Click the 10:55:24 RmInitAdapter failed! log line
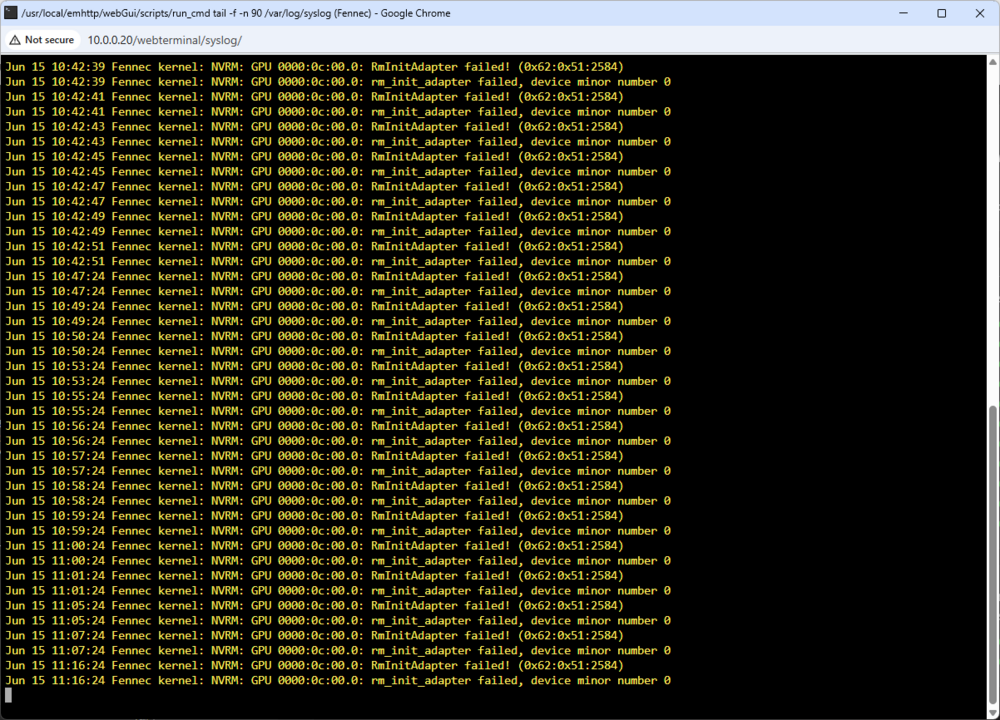This screenshot has height=720, width=1000. tap(314, 396)
